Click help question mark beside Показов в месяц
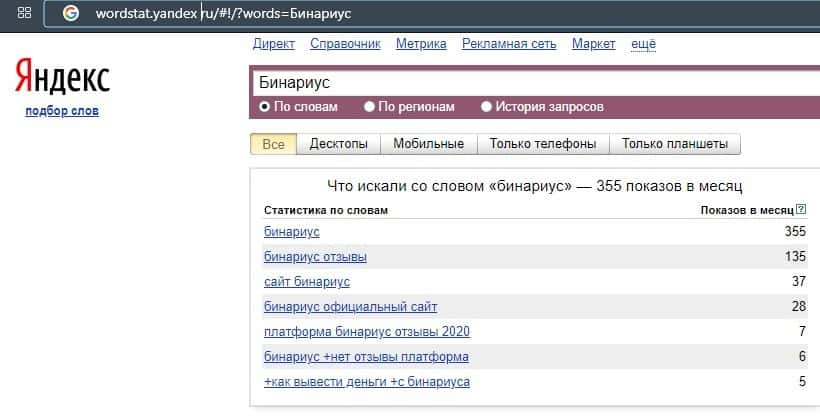 [802, 210]
